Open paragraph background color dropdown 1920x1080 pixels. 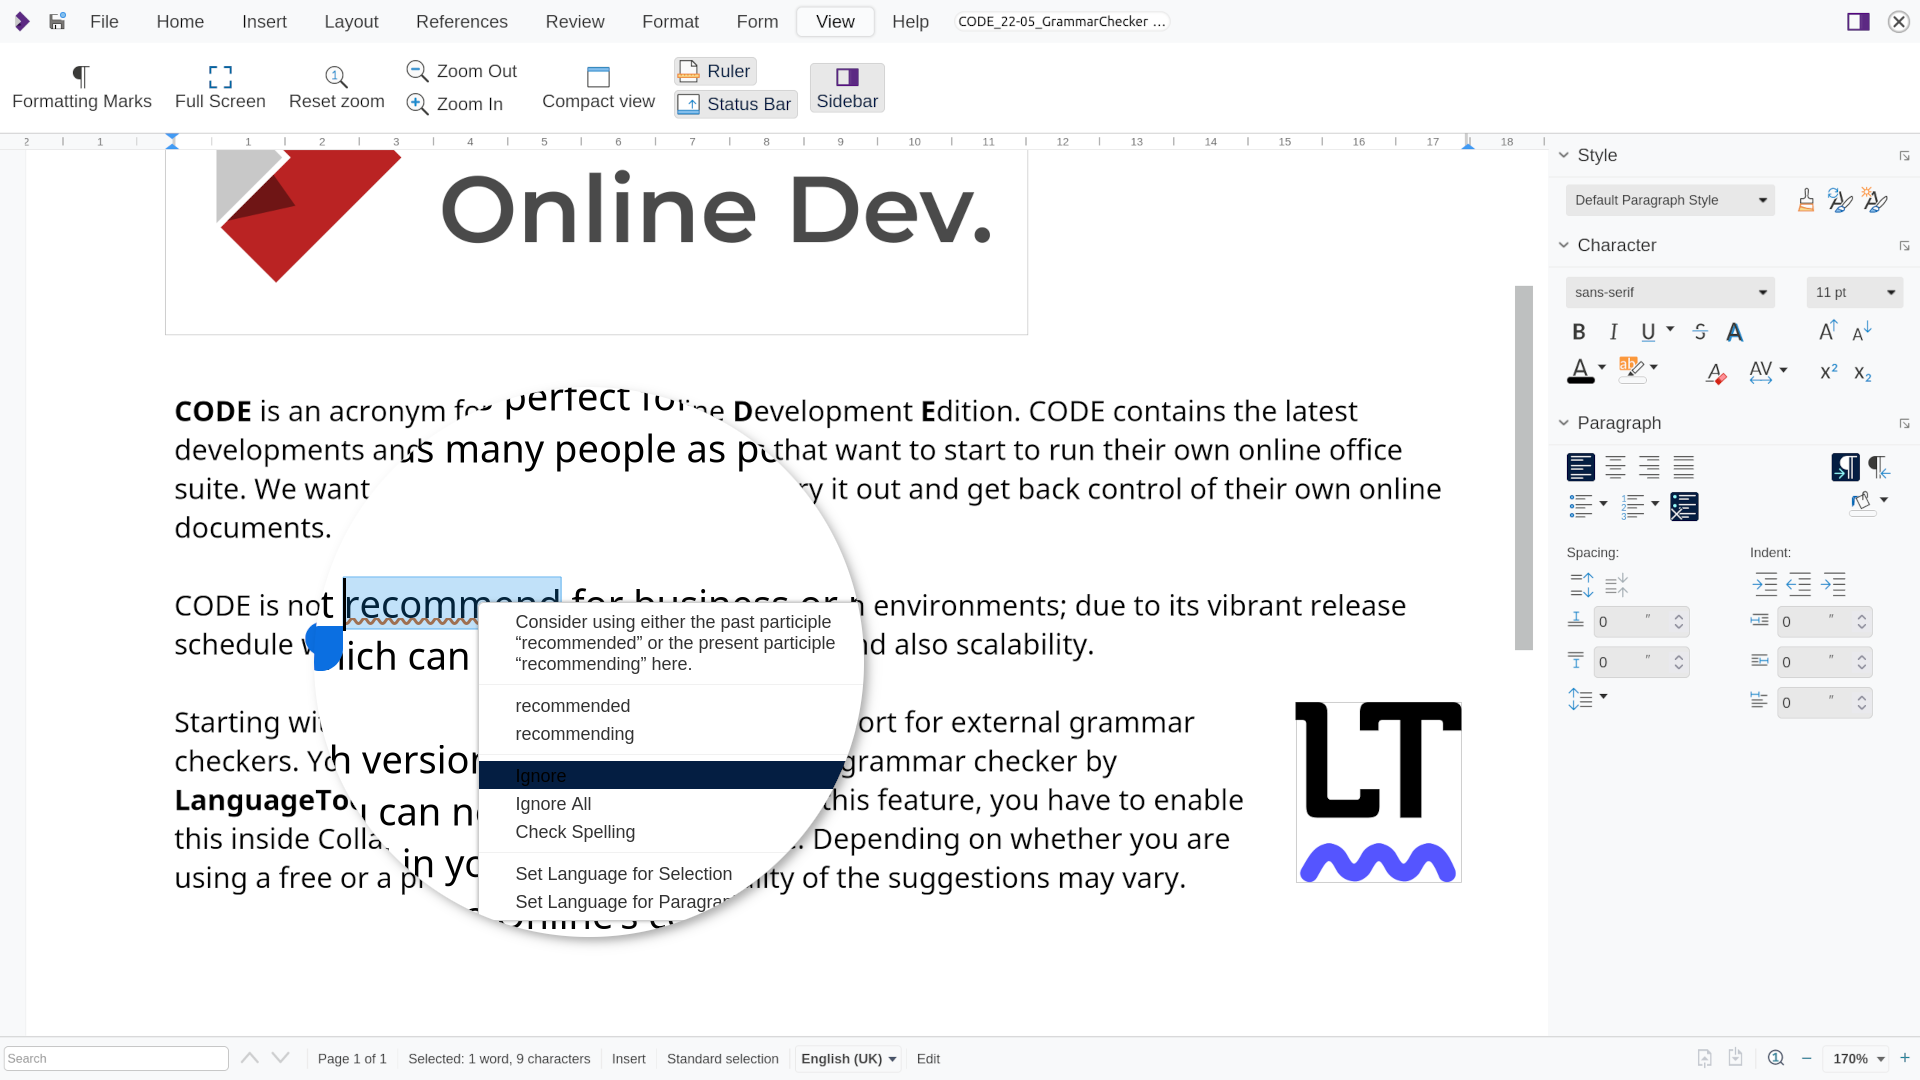1884,500
